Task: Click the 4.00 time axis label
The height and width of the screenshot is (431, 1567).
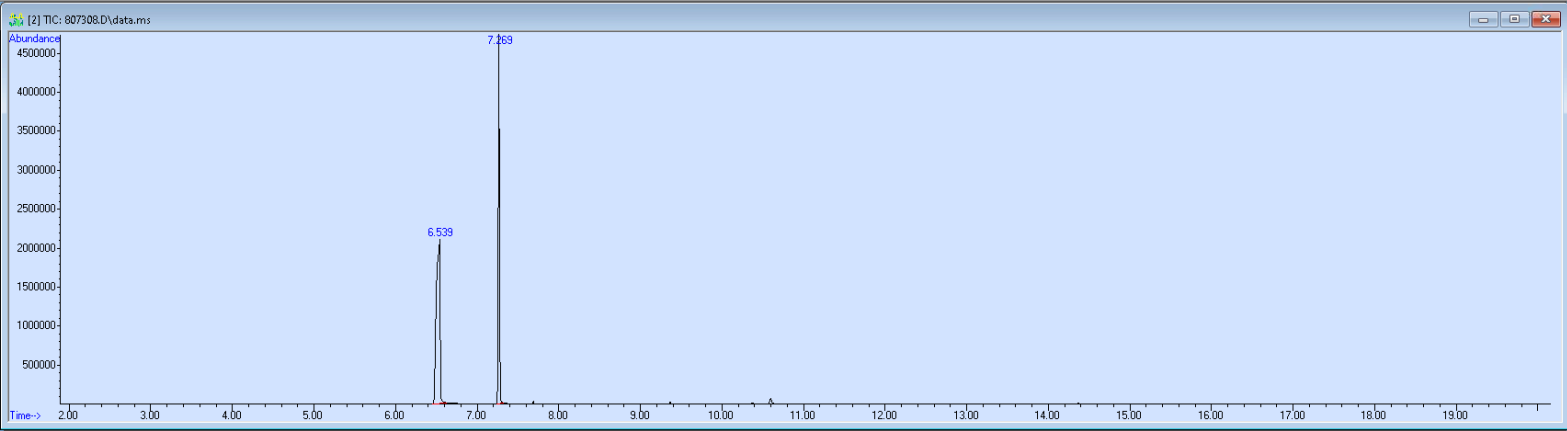Action: [231, 414]
